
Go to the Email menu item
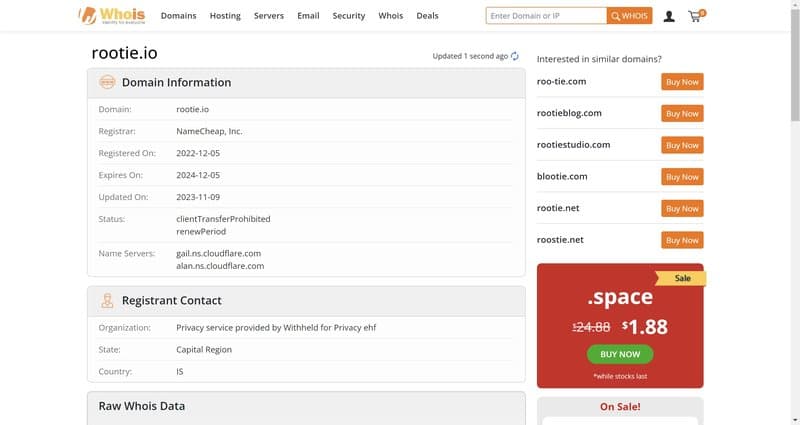tap(308, 16)
